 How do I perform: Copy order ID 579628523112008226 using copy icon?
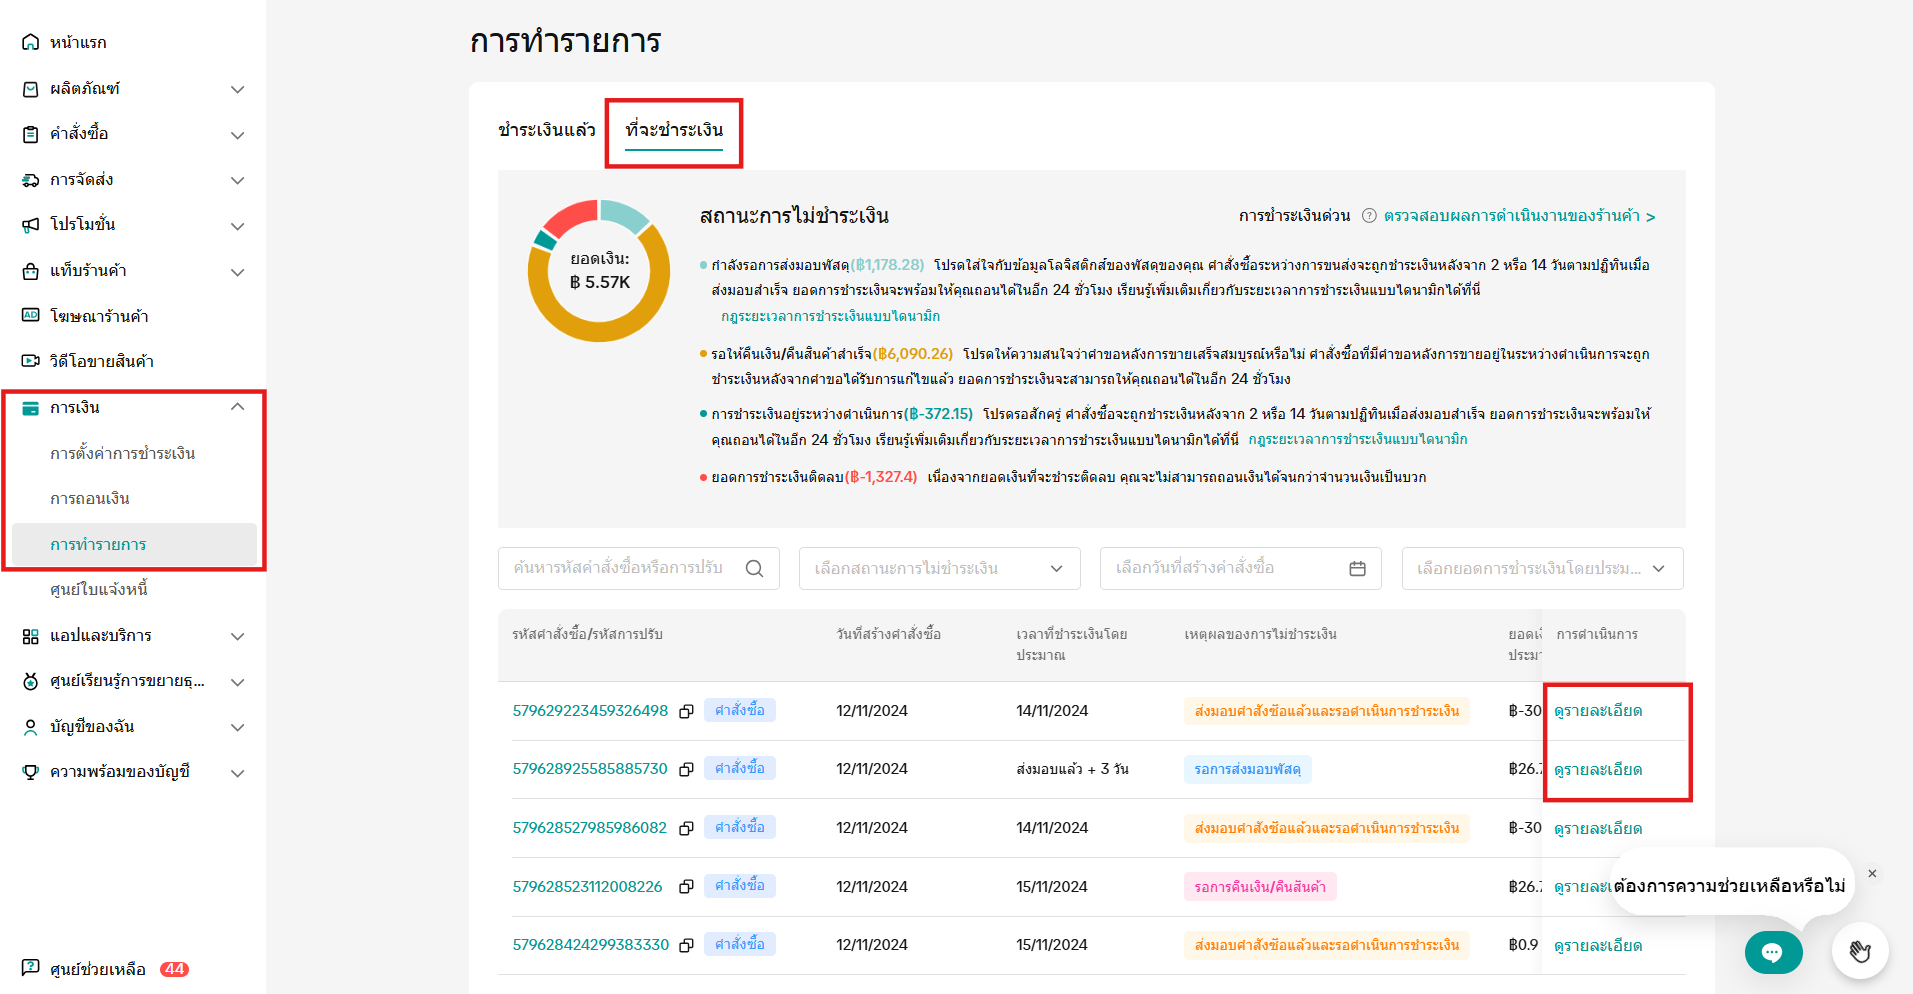tap(686, 887)
